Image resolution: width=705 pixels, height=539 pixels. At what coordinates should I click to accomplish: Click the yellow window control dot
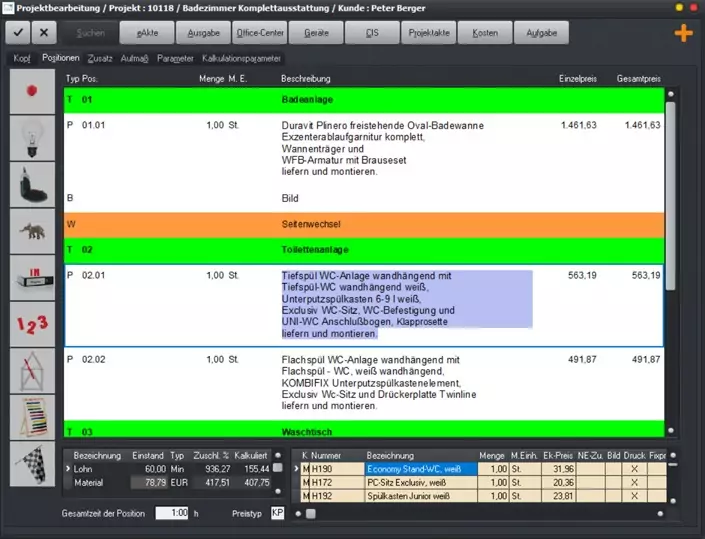click(679, 7)
